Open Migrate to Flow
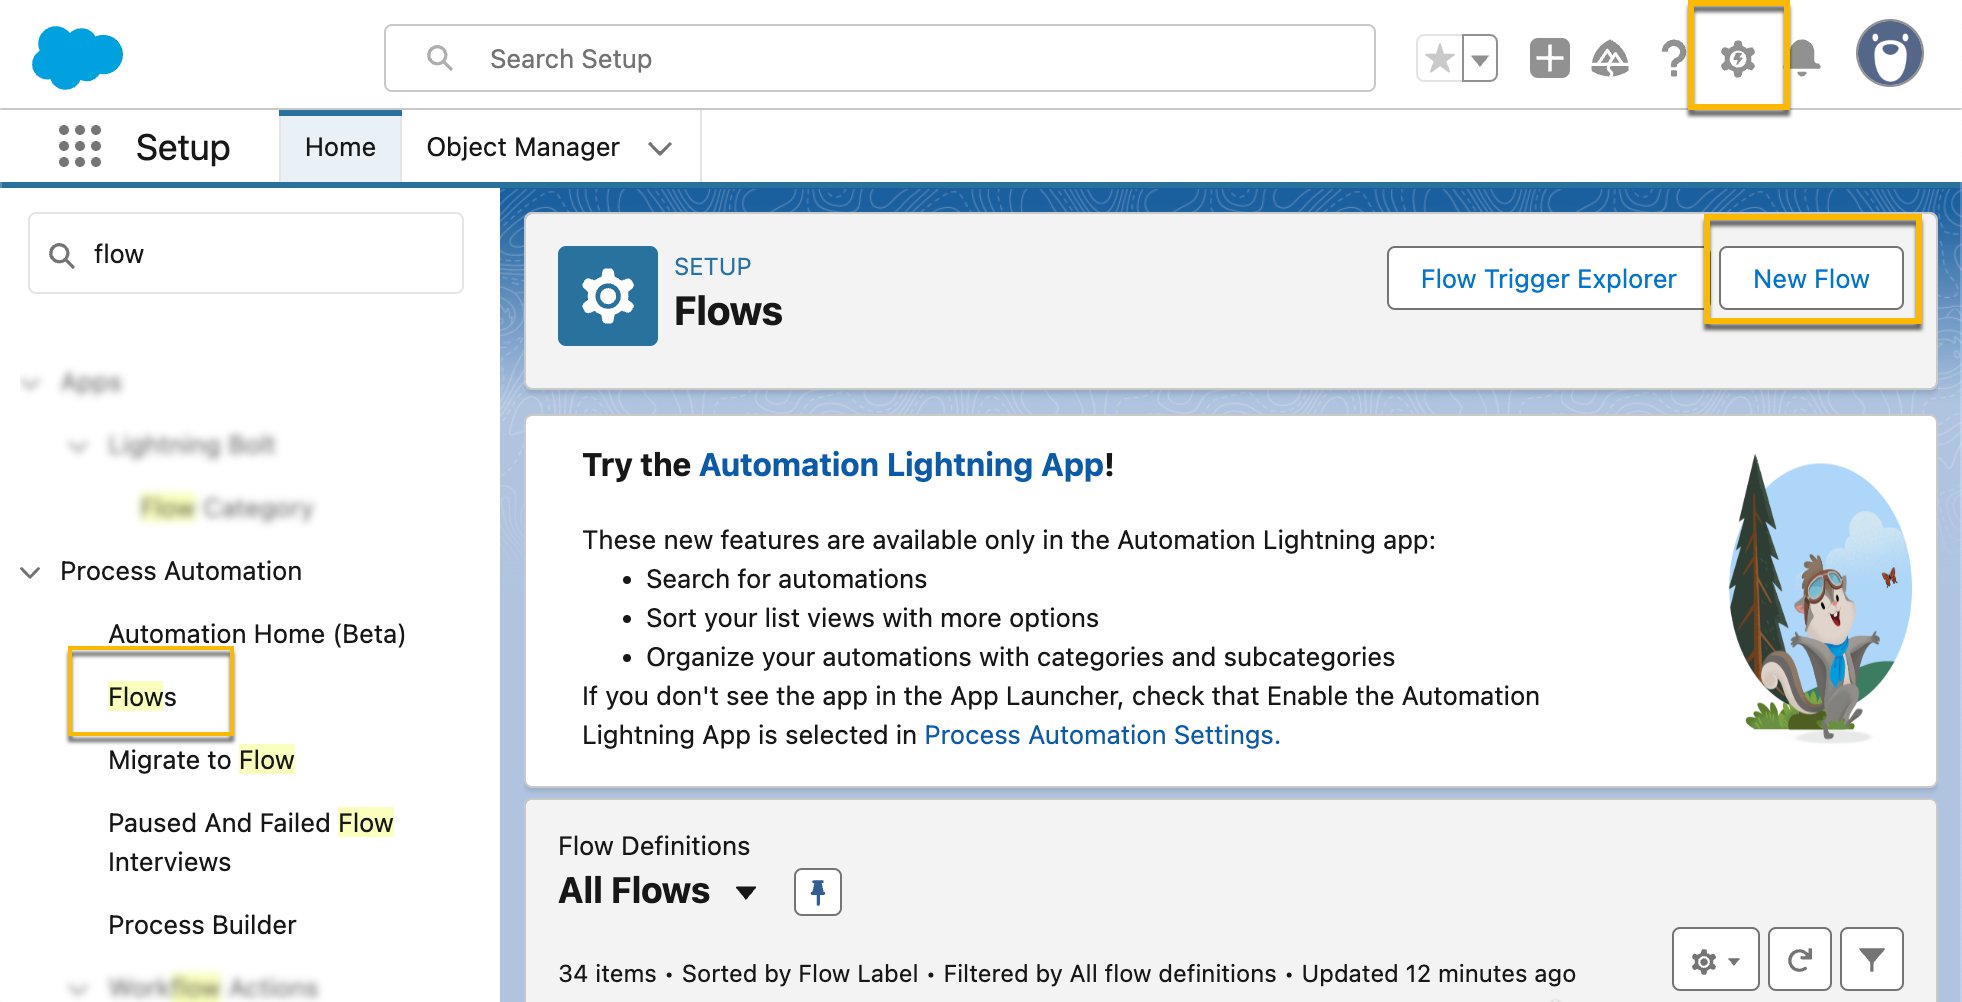The width and height of the screenshot is (1962, 1002). pyautogui.click(x=201, y=760)
